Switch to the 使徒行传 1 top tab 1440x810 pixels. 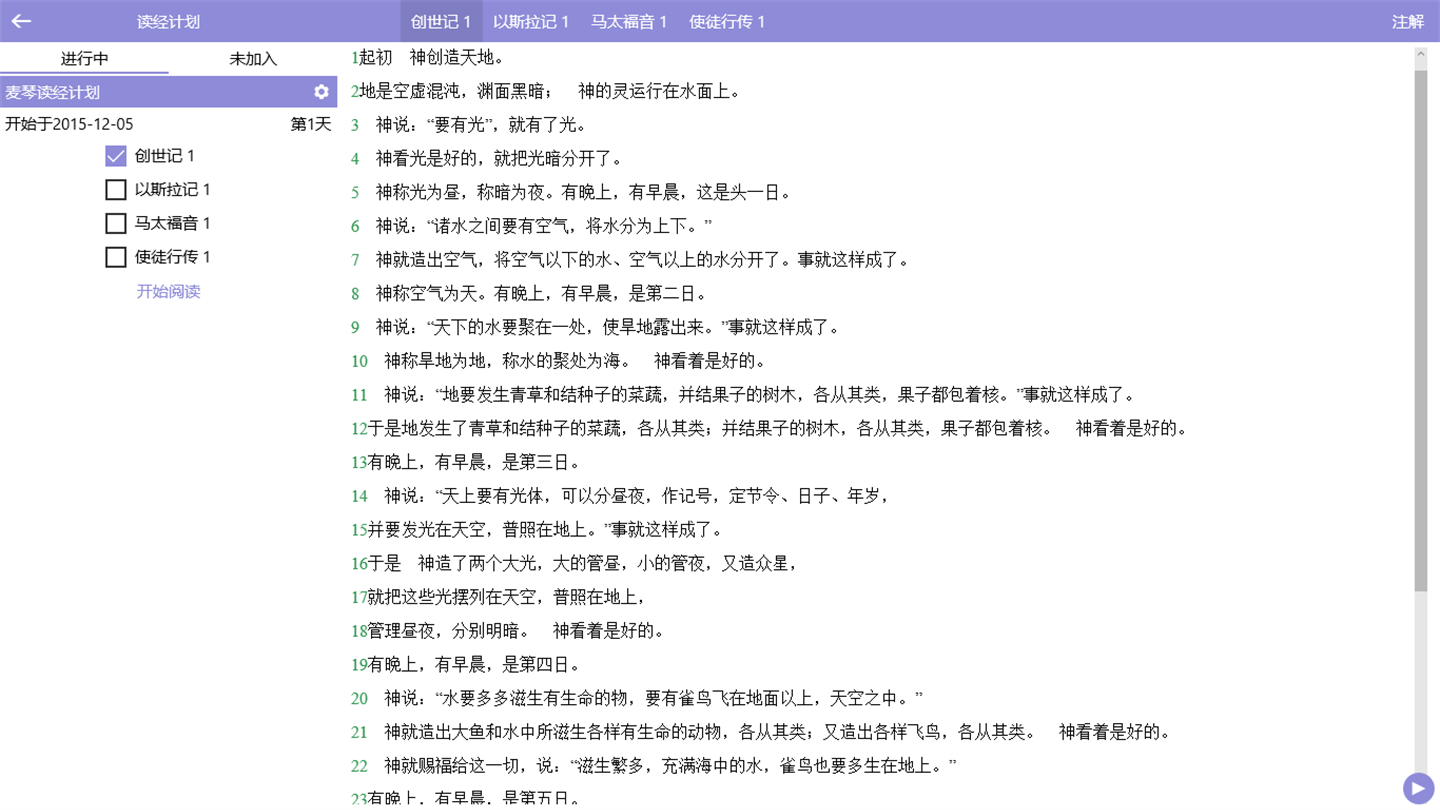click(727, 21)
